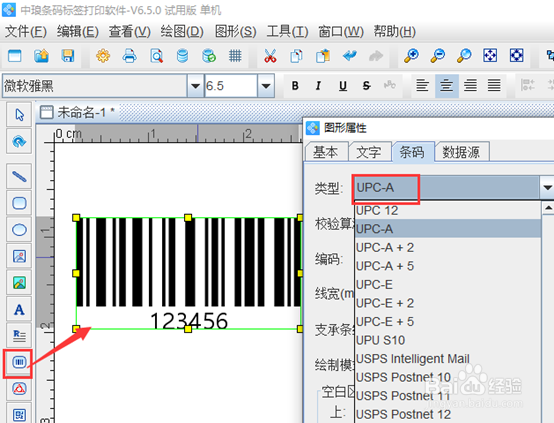Image resolution: width=554 pixels, height=423 pixels.
Task: Toggle strikethrough formatting
Action: click(x=366, y=86)
